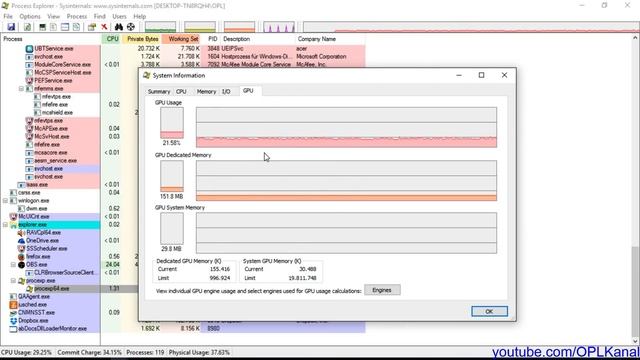Click the orange physical memory mini graph

tap(240, 27)
